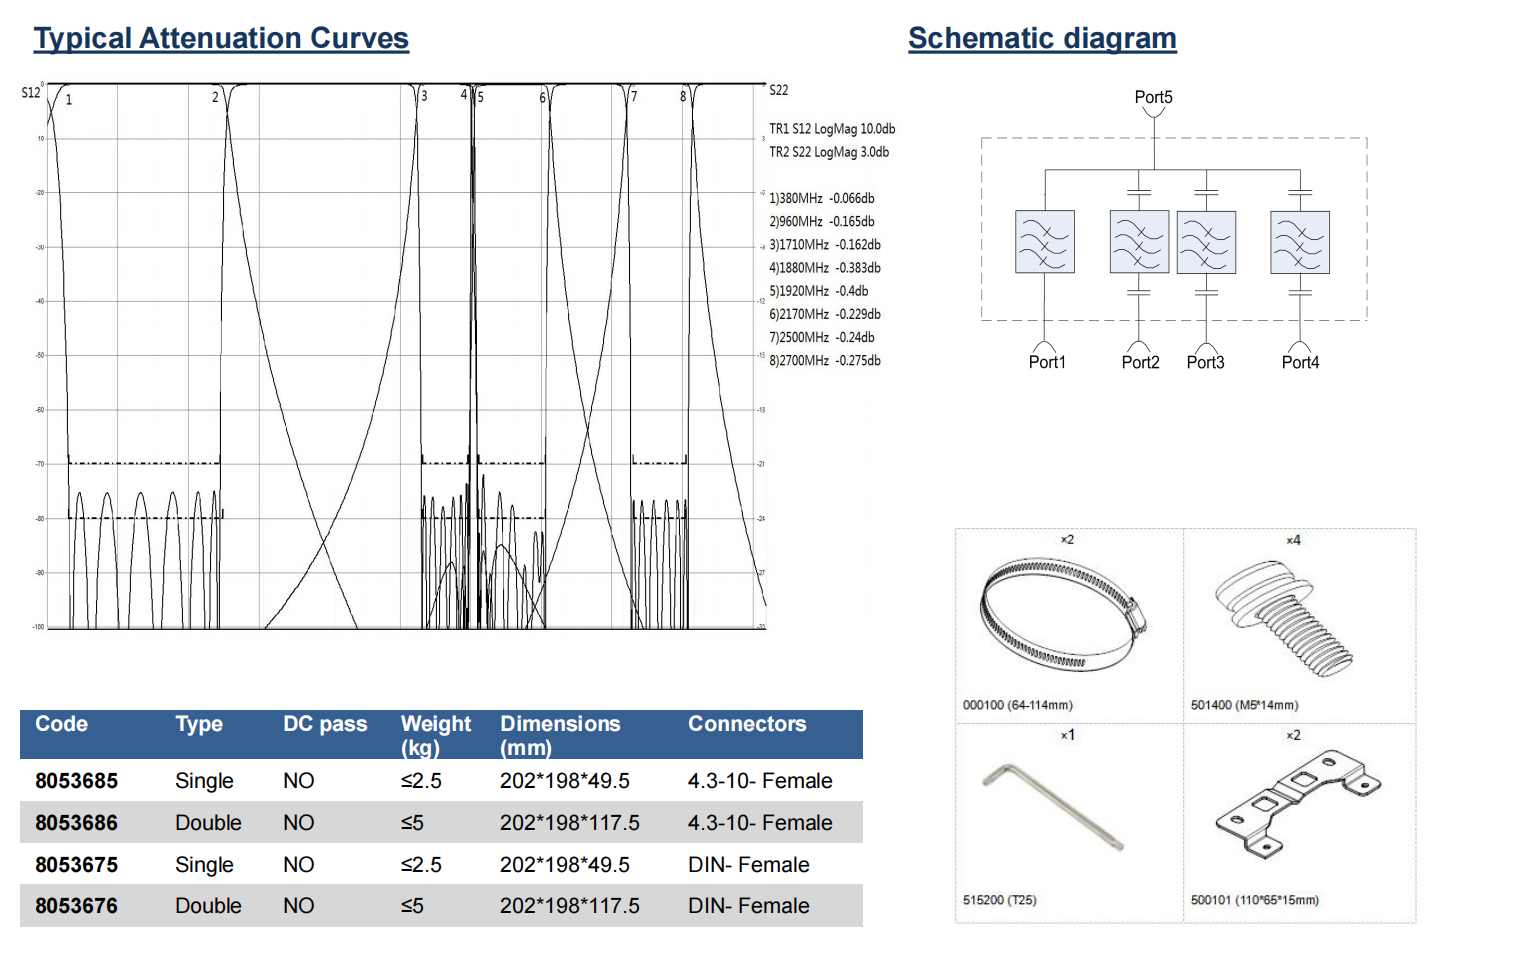Screen dimensions: 1523x965
Task: Click marker legend entry 4)1880MHz -0.383db
Action: point(824,268)
